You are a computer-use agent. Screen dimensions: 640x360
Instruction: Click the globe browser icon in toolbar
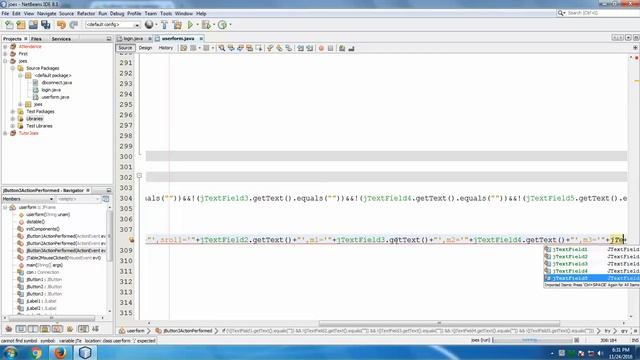click(149, 25)
